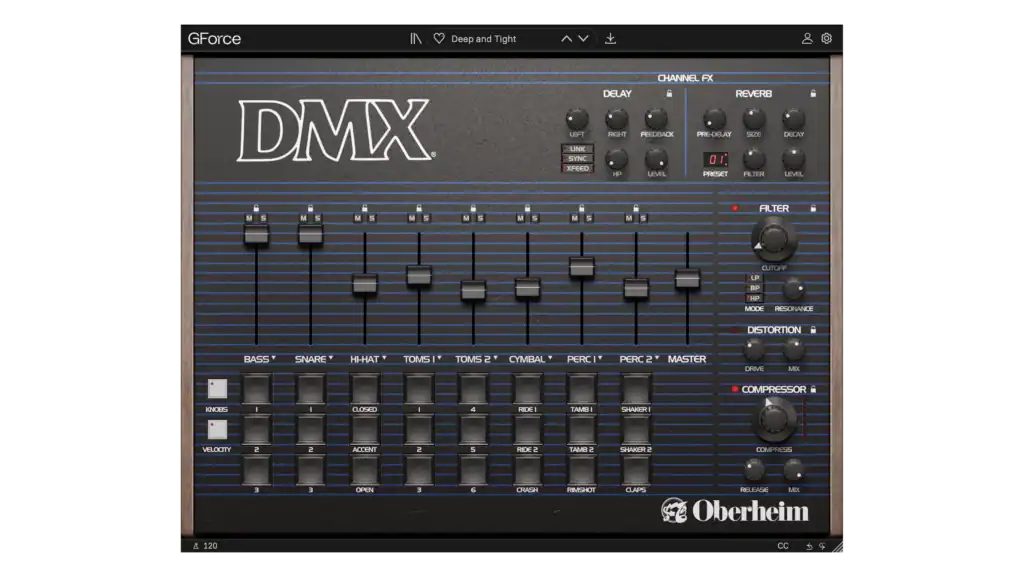Click the Master volume fader

click(687, 279)
